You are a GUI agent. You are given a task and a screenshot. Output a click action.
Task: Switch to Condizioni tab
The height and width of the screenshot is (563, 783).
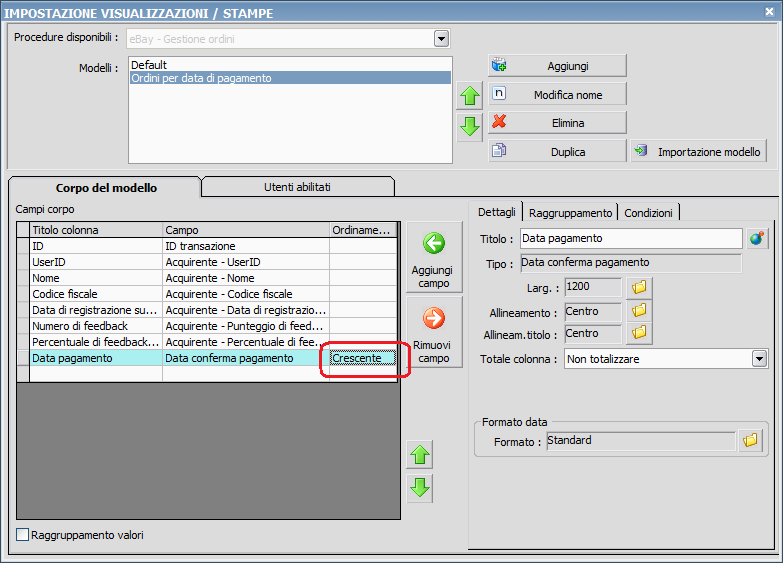[x=648, y=213]
